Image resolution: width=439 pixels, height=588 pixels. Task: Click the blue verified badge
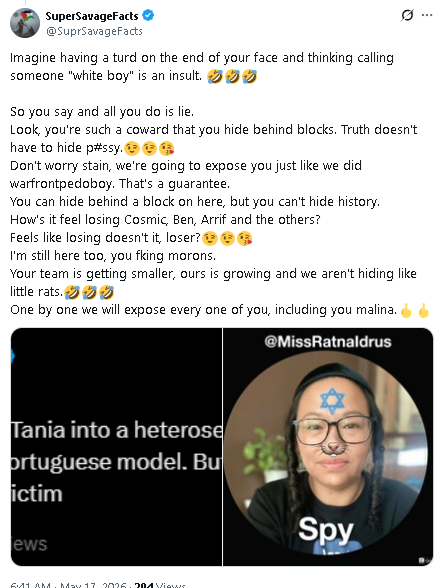pos(148,15)
